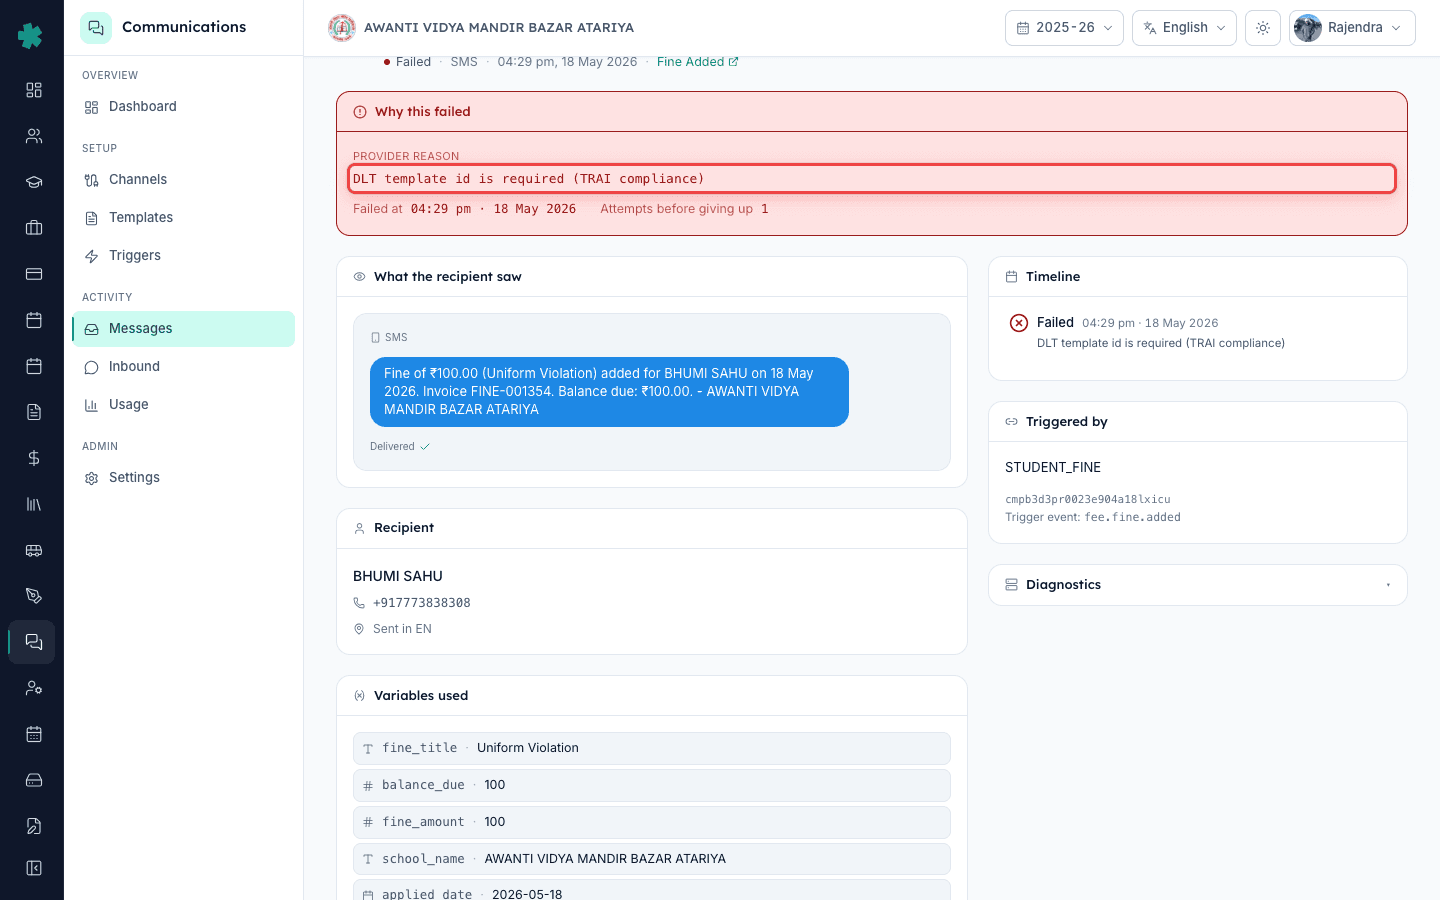Image resolution: width=1440 pixels, height=900 pixels.
Task: Open the credit card icon in the dark rail
Action: pyautogui.click(x=34, y=274)
